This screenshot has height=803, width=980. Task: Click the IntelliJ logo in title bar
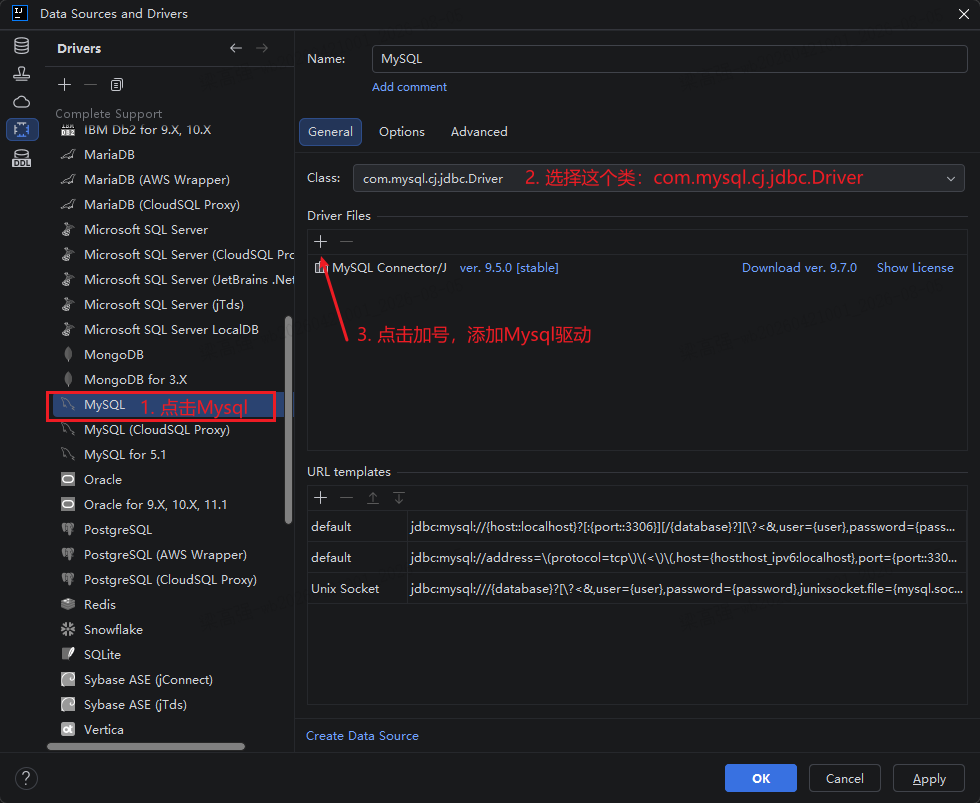click(x=20, y=13)
